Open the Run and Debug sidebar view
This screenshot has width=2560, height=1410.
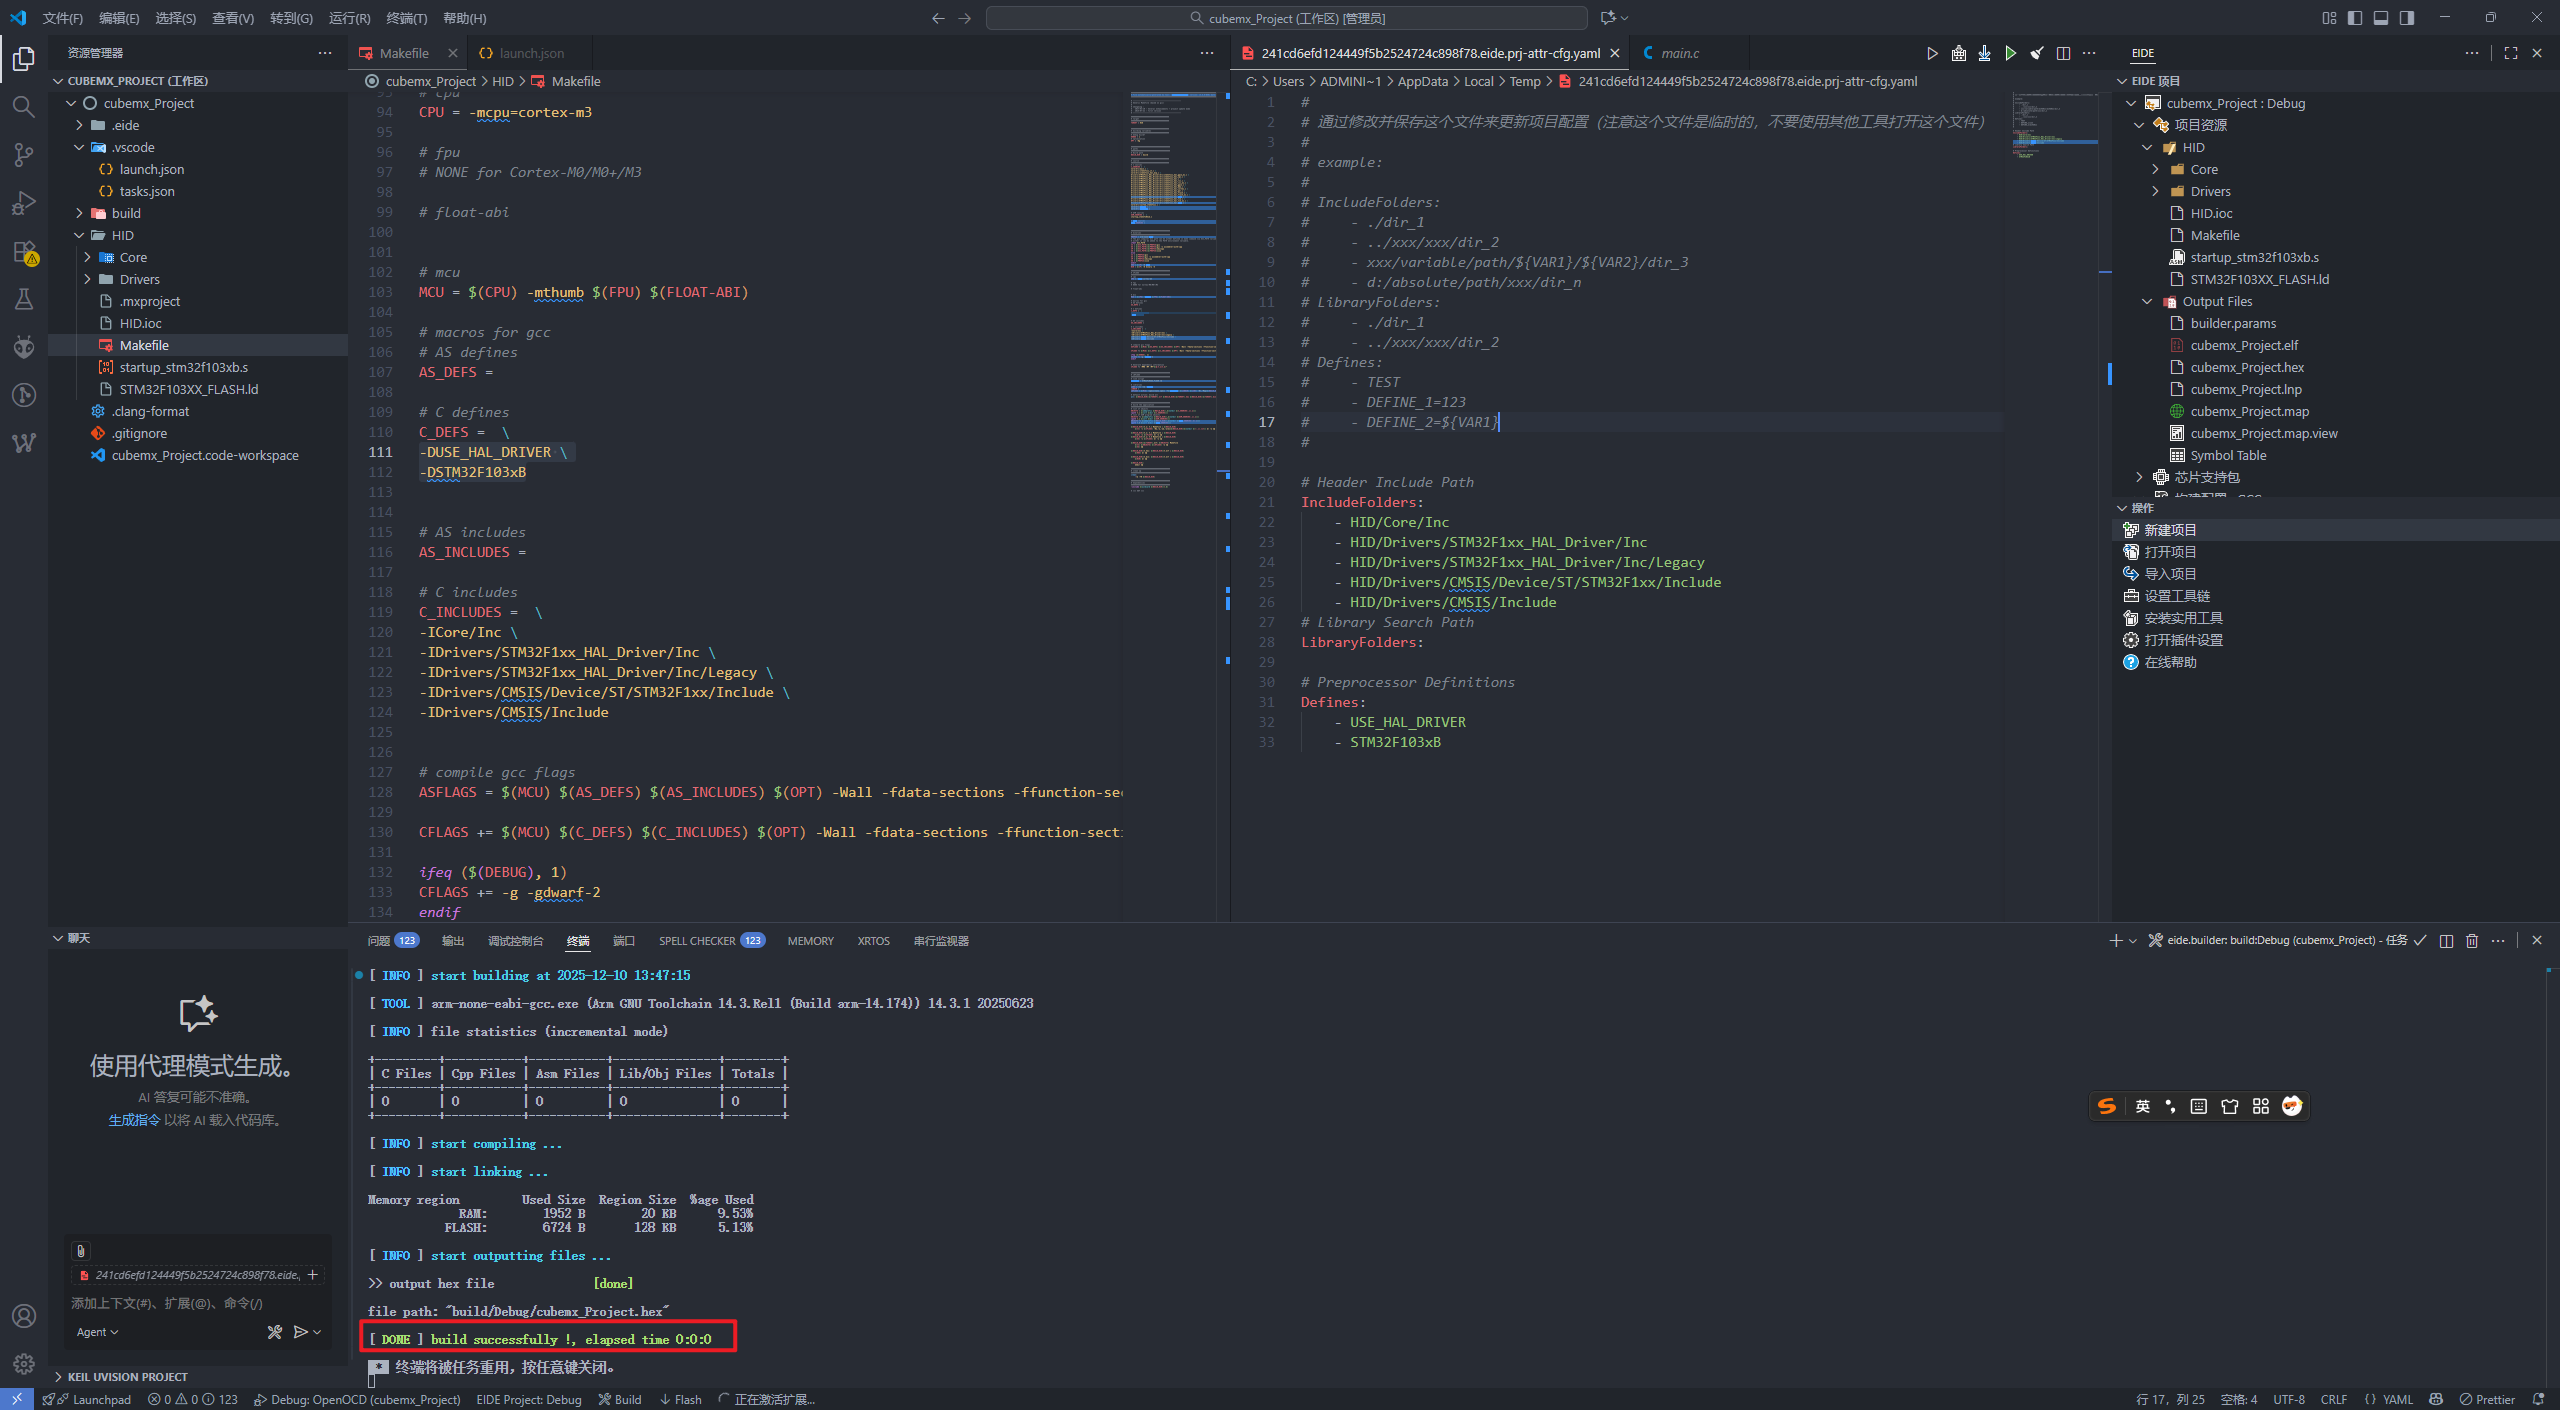coord(24,203)
